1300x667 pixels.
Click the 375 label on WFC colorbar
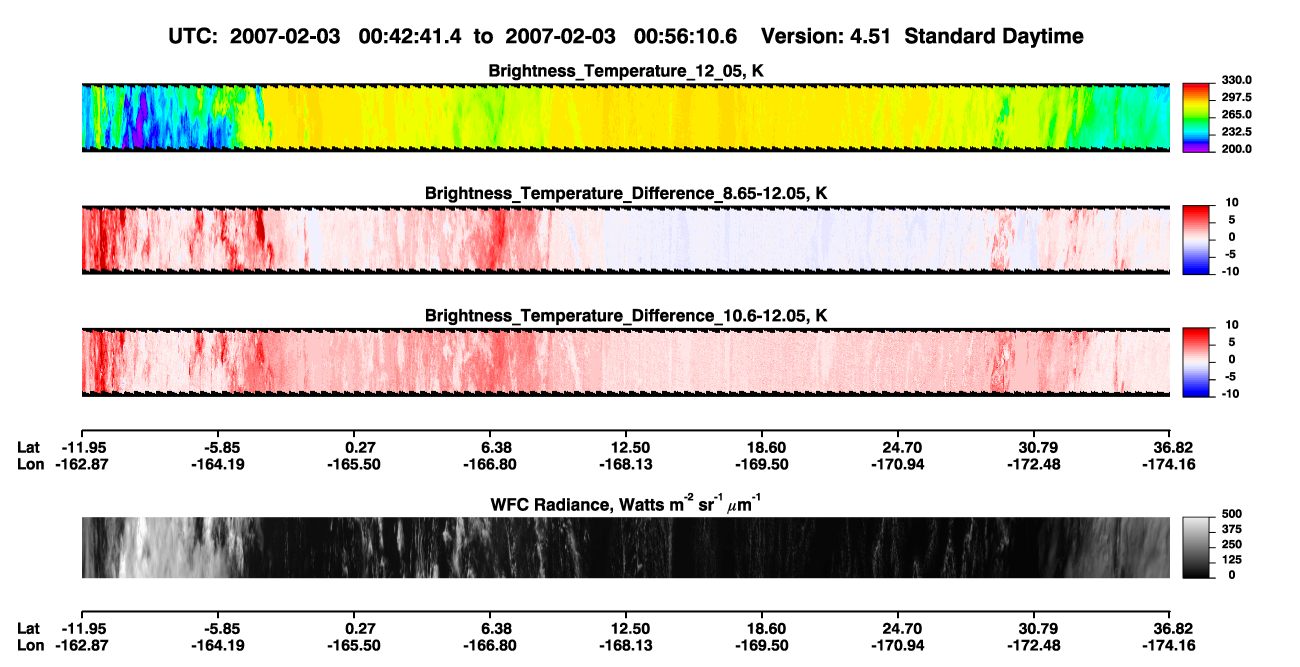(x=1231, y=530)
